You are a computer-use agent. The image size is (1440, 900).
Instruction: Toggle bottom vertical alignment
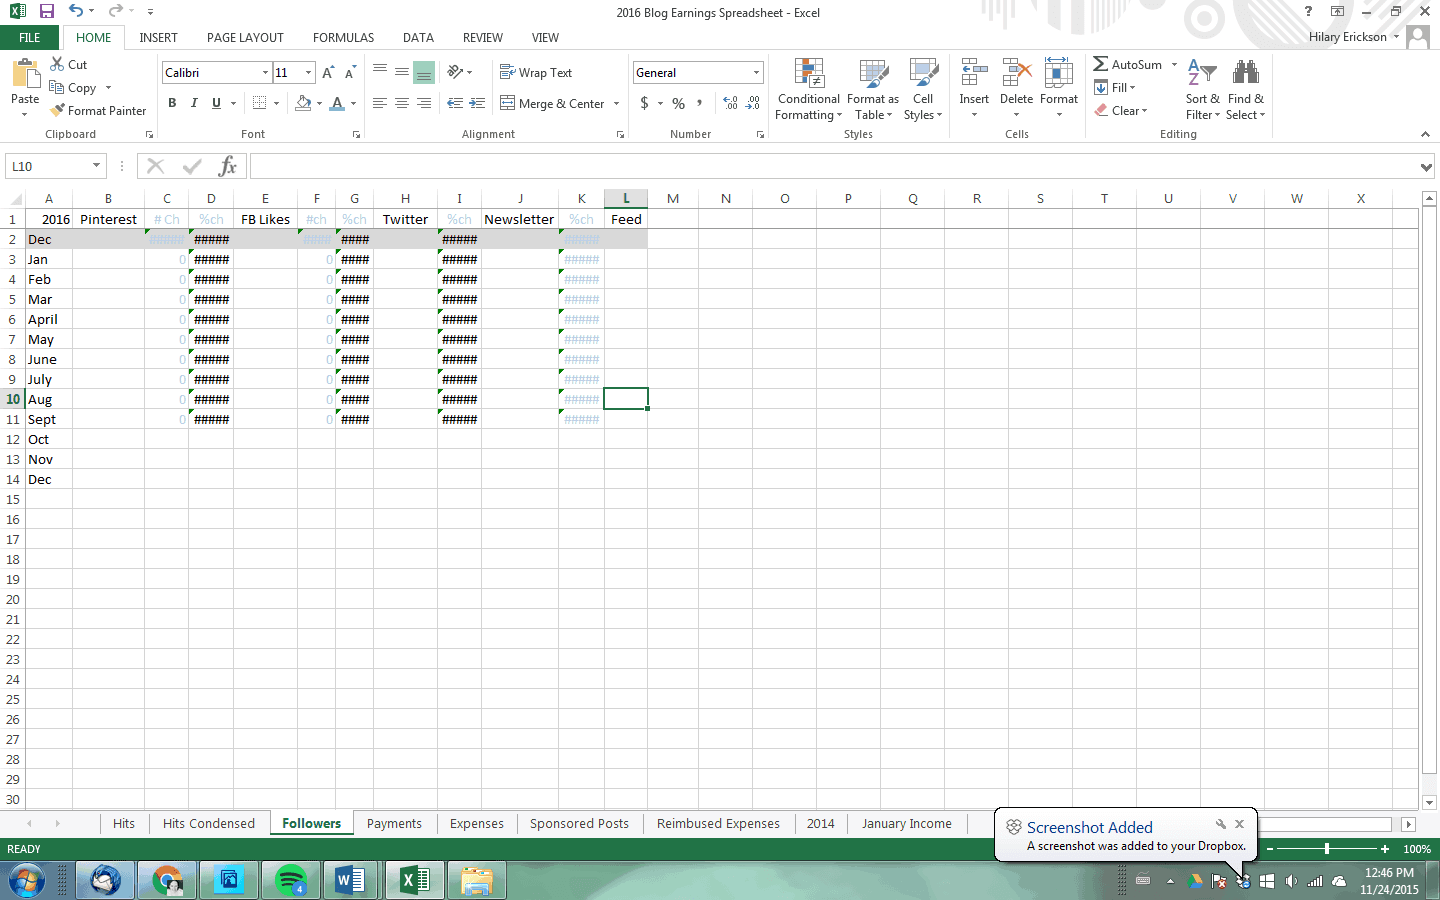424,72
